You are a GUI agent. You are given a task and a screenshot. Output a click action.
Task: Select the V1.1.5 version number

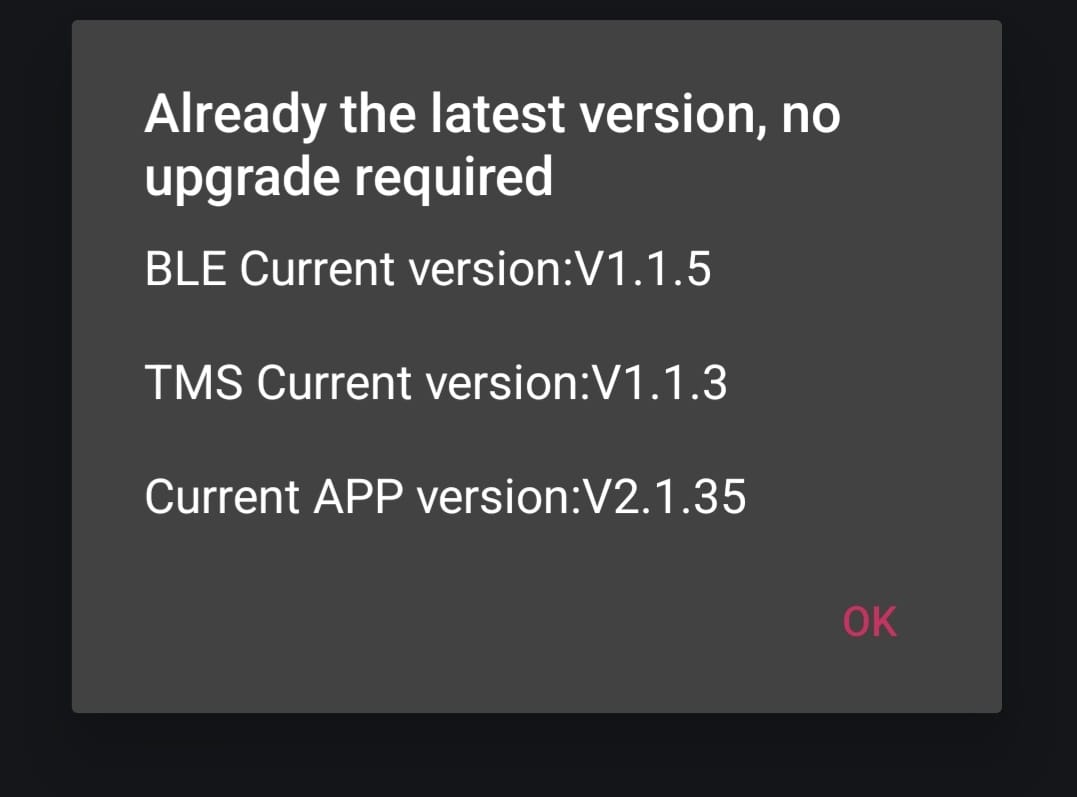click(643, 268)
